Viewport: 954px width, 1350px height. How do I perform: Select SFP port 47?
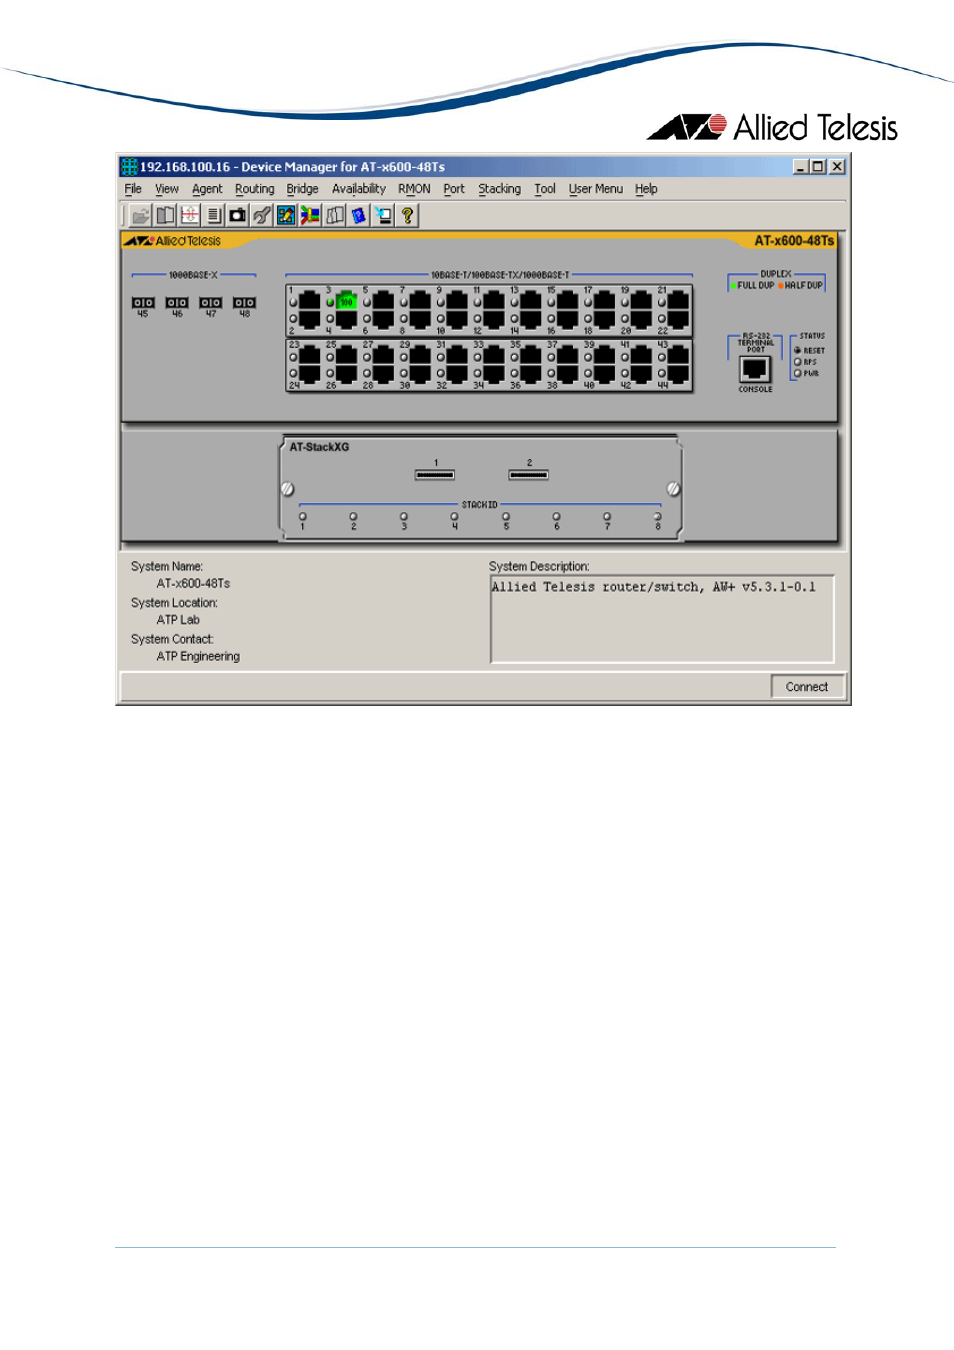(x=211, y=302)
